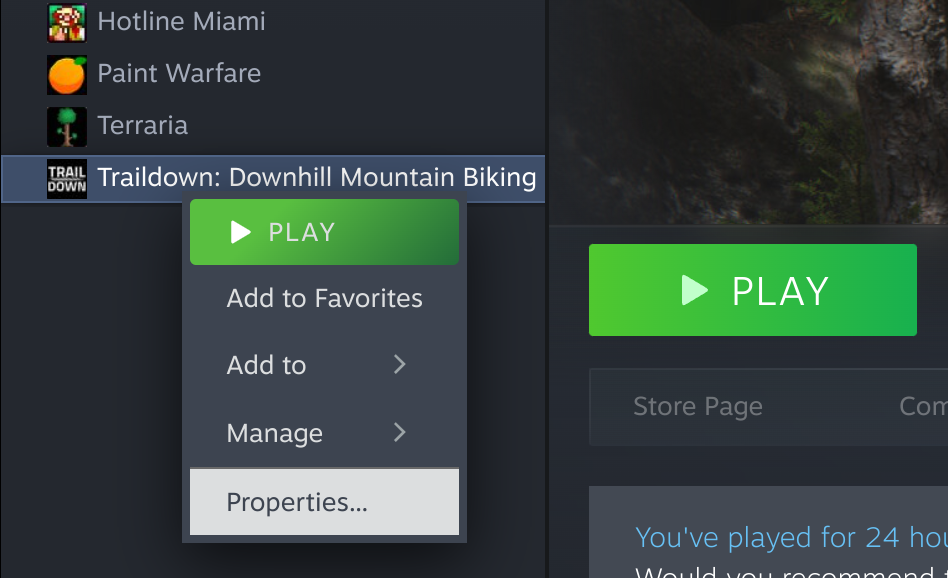Screen dimensions: 948x578
Task: Select Paint Warfare title in the library list
Action: pos(179,74)
